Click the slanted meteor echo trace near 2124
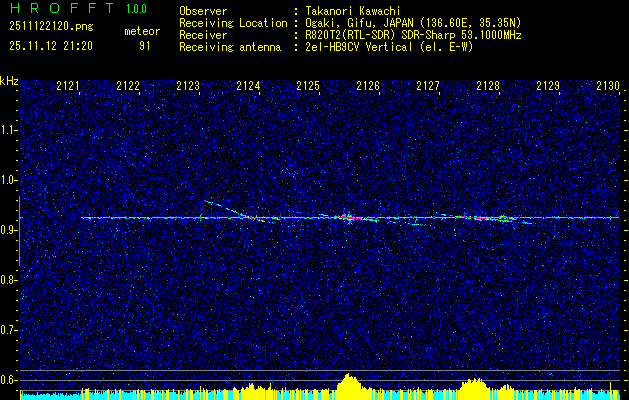The image size is (629, 400). click(232, 209)
